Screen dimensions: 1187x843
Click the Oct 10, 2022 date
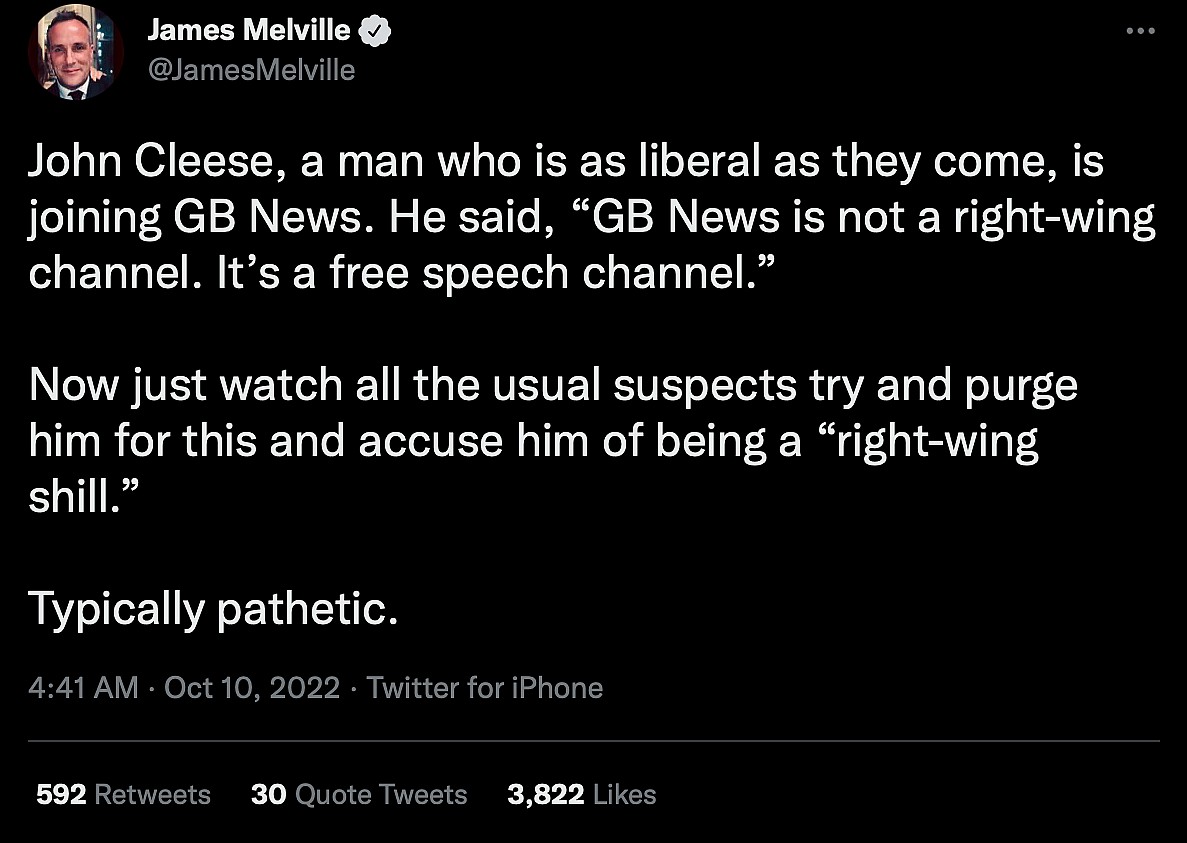[252, 688]
